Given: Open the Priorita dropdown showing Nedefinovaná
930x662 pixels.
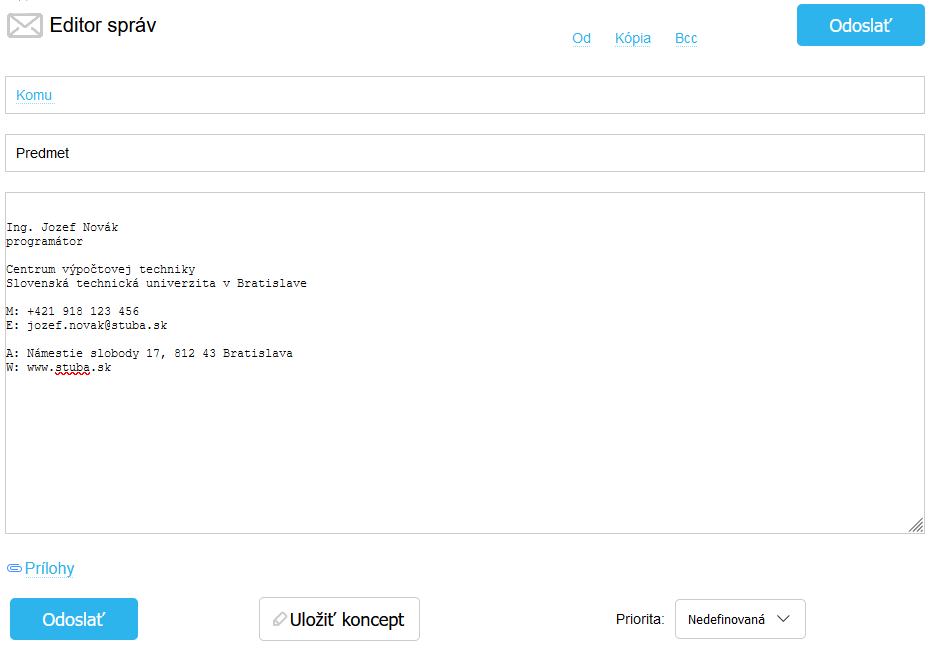Looking at the screenshot, I should pos(739,619).
